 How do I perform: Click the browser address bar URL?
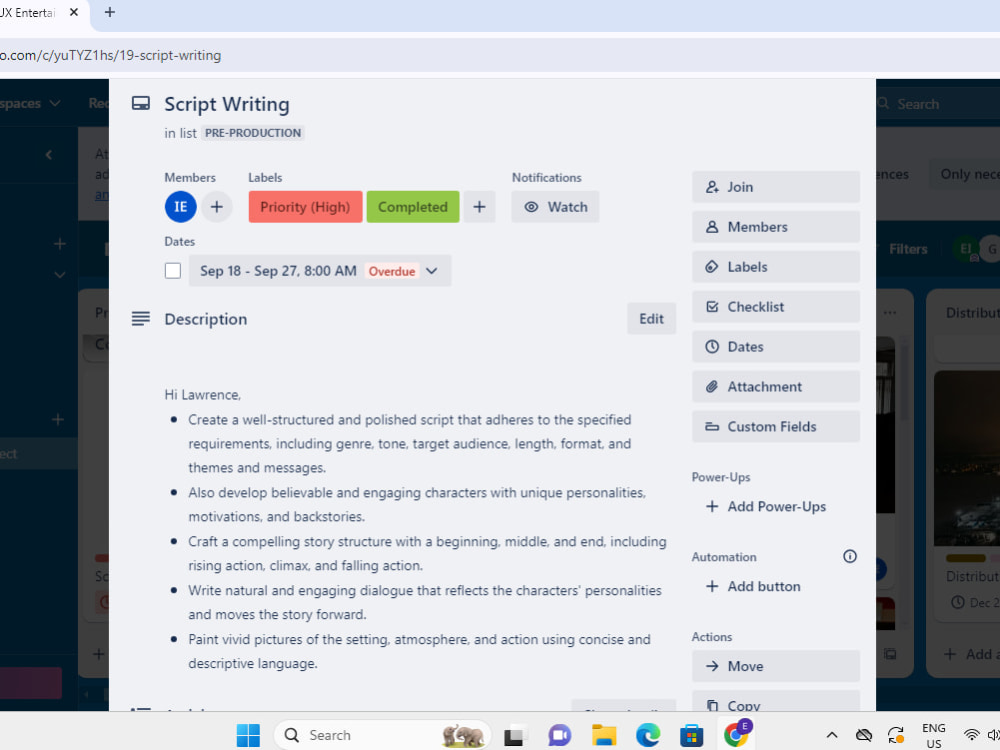click(110, 55)
